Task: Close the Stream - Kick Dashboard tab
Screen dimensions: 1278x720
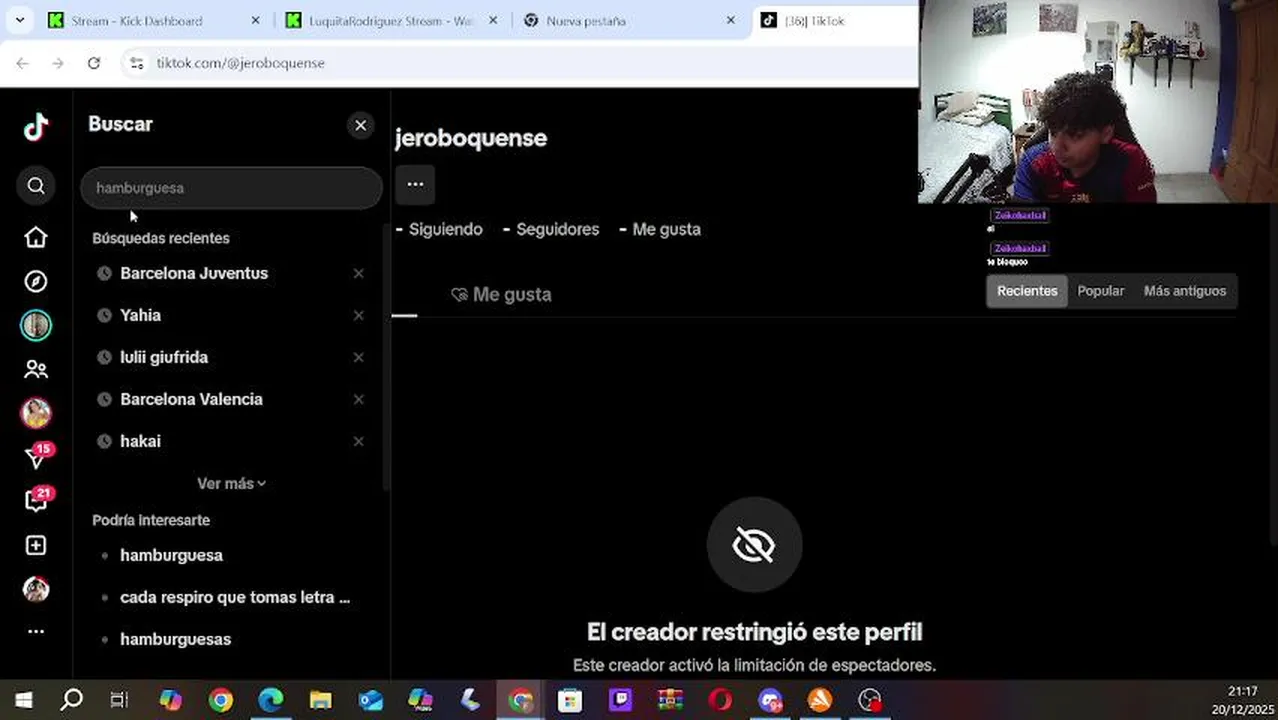Action: 255,20
